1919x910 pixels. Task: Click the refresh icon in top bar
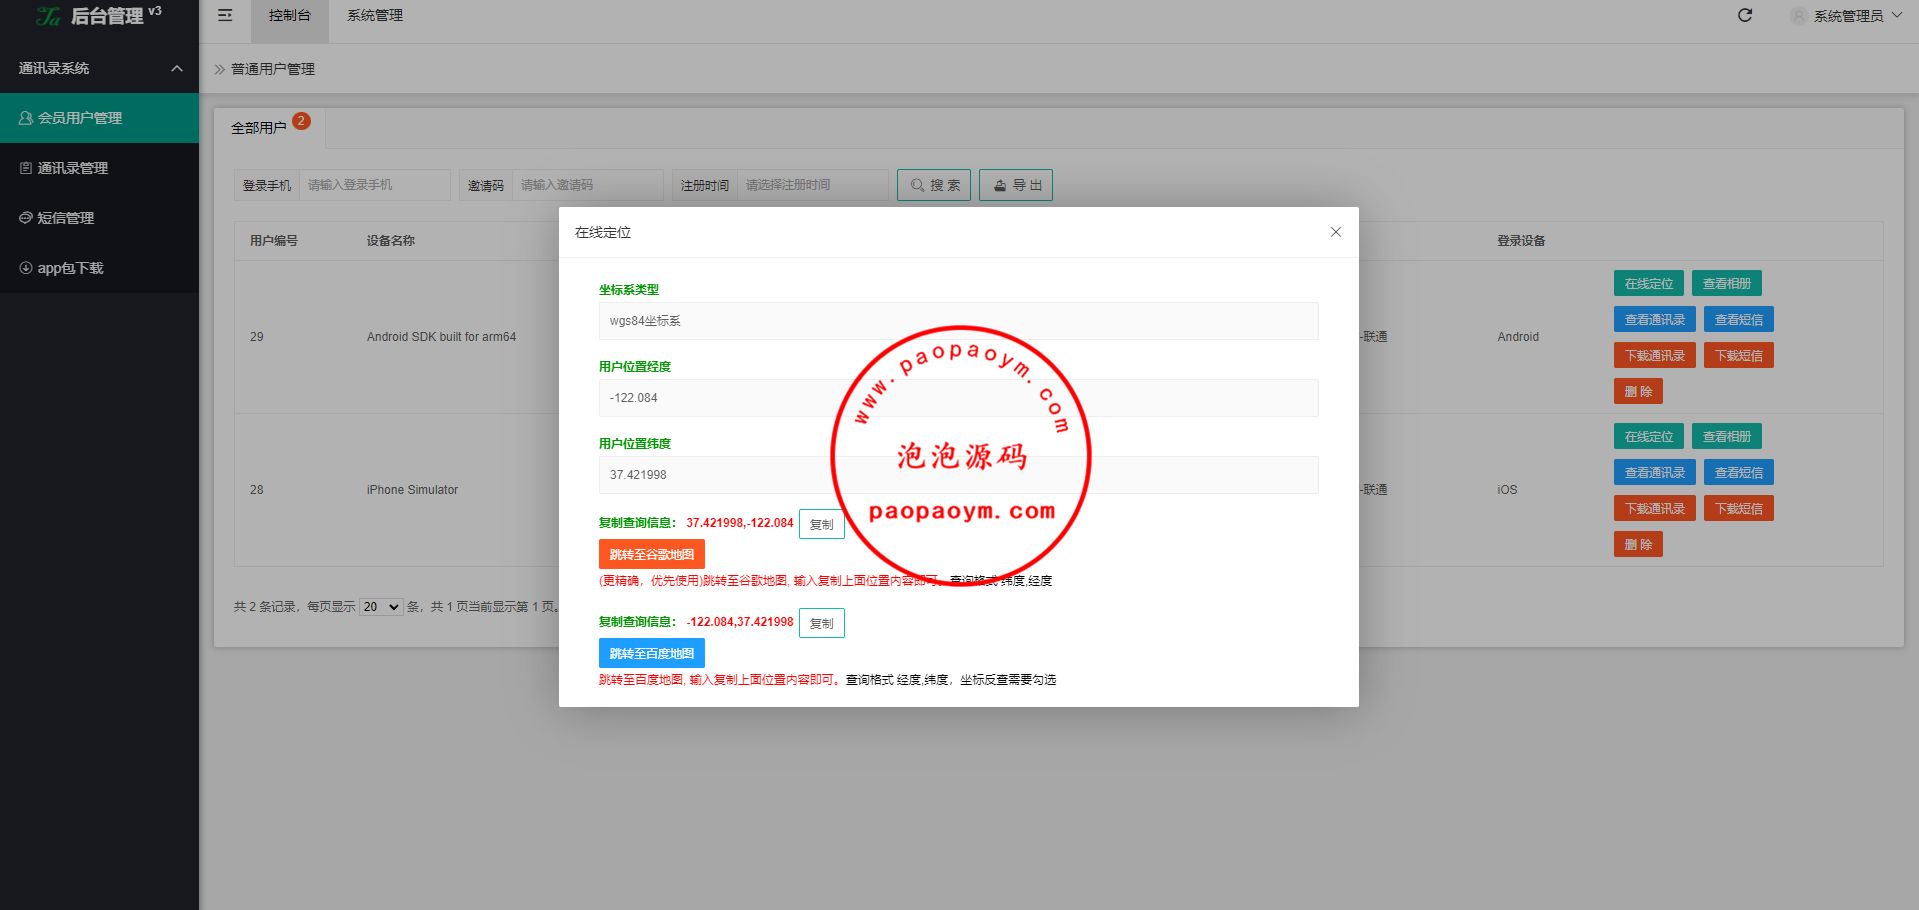(x=1745, y=15)
